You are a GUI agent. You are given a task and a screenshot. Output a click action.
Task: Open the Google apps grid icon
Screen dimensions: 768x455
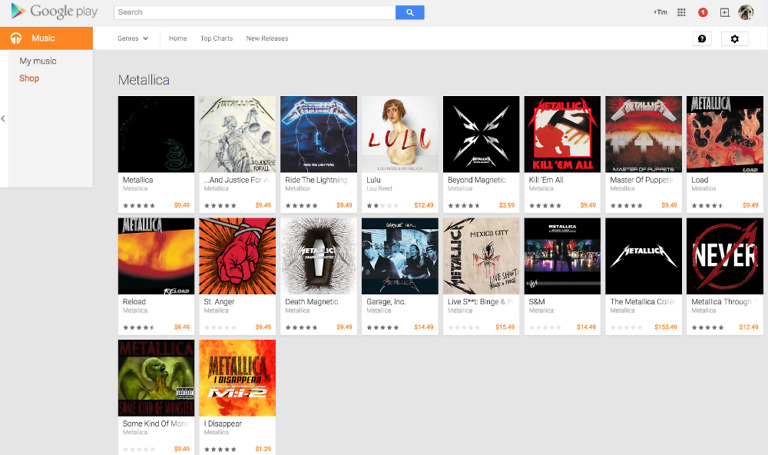point(681,12)
